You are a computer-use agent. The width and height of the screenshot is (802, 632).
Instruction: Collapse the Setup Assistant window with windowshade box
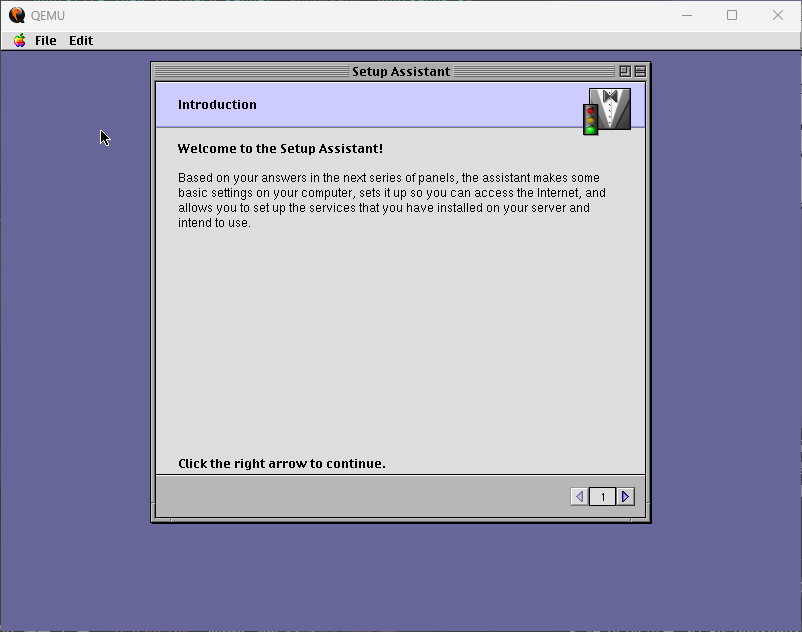(640, 71)
